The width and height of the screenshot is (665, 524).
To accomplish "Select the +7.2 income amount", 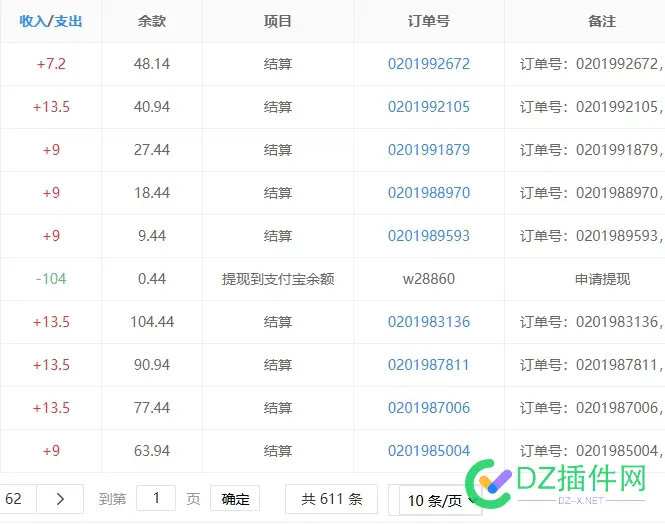I will tap(51, 64).
